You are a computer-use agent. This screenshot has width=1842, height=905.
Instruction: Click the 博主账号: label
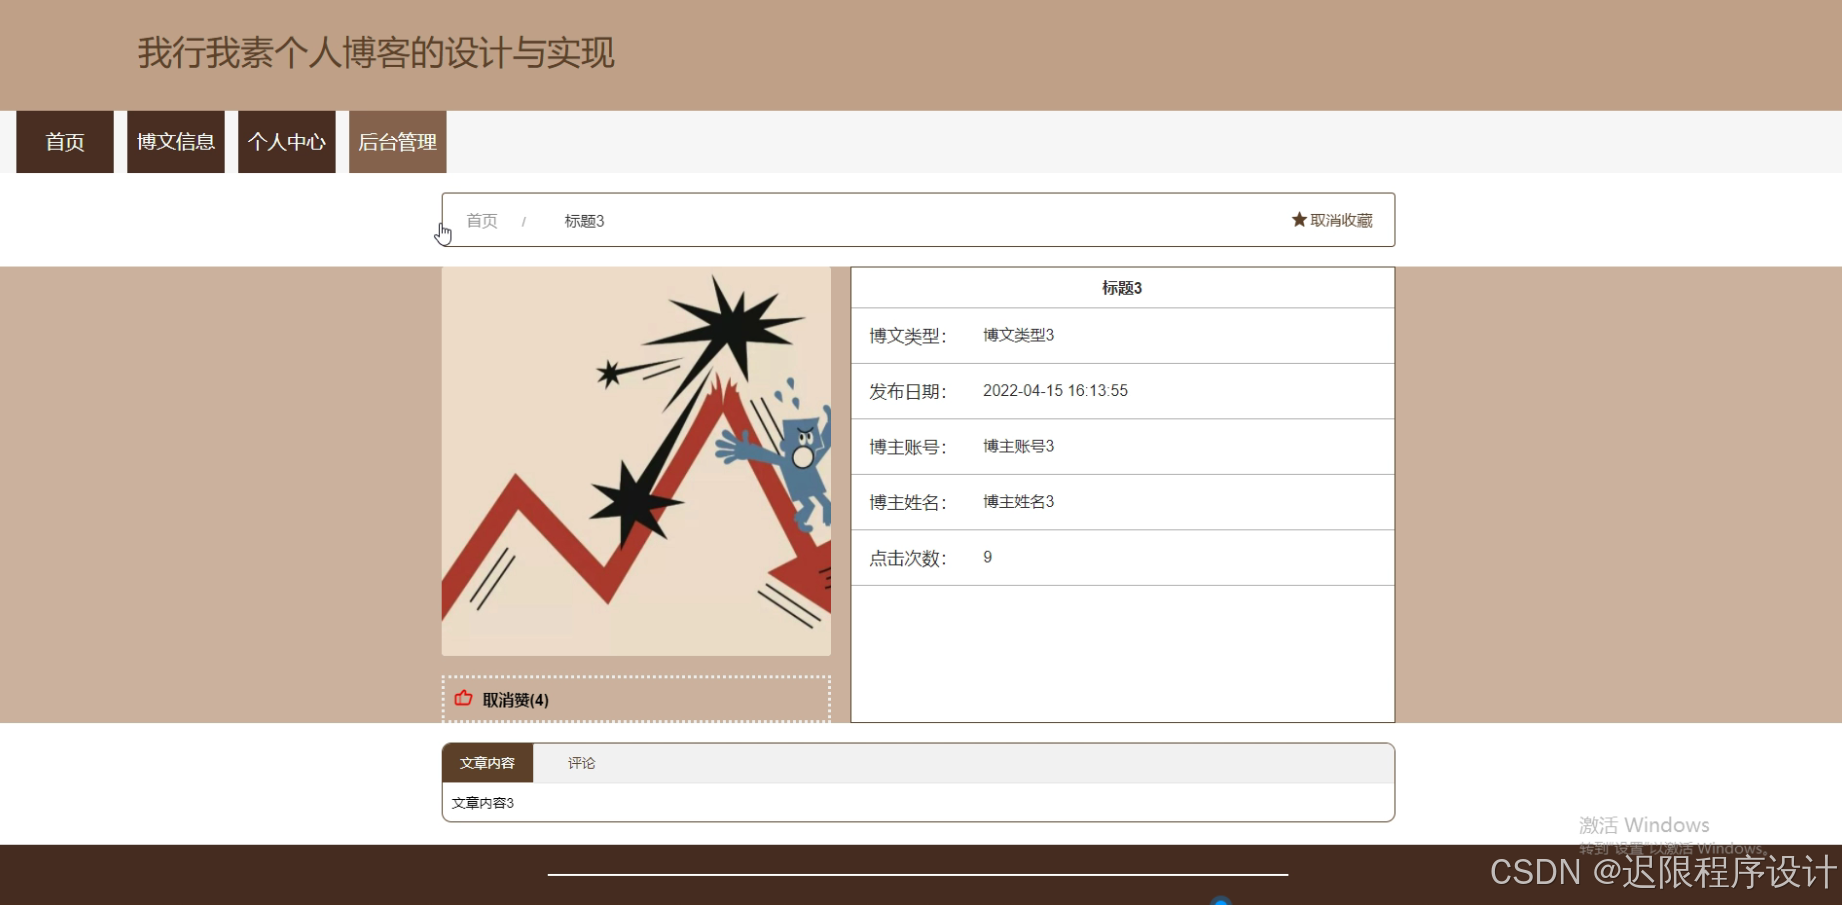tap(907, 447)
